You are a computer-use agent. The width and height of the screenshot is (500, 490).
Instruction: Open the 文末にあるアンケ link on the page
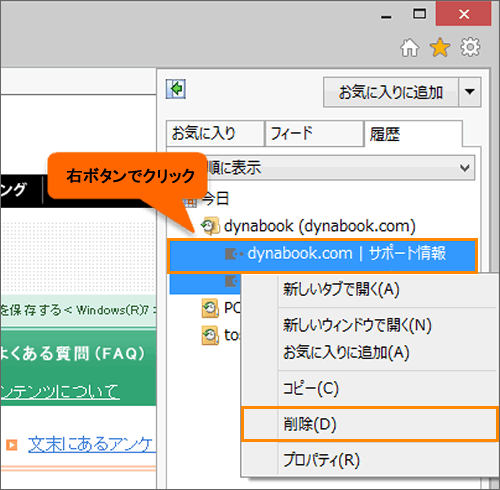92,445
